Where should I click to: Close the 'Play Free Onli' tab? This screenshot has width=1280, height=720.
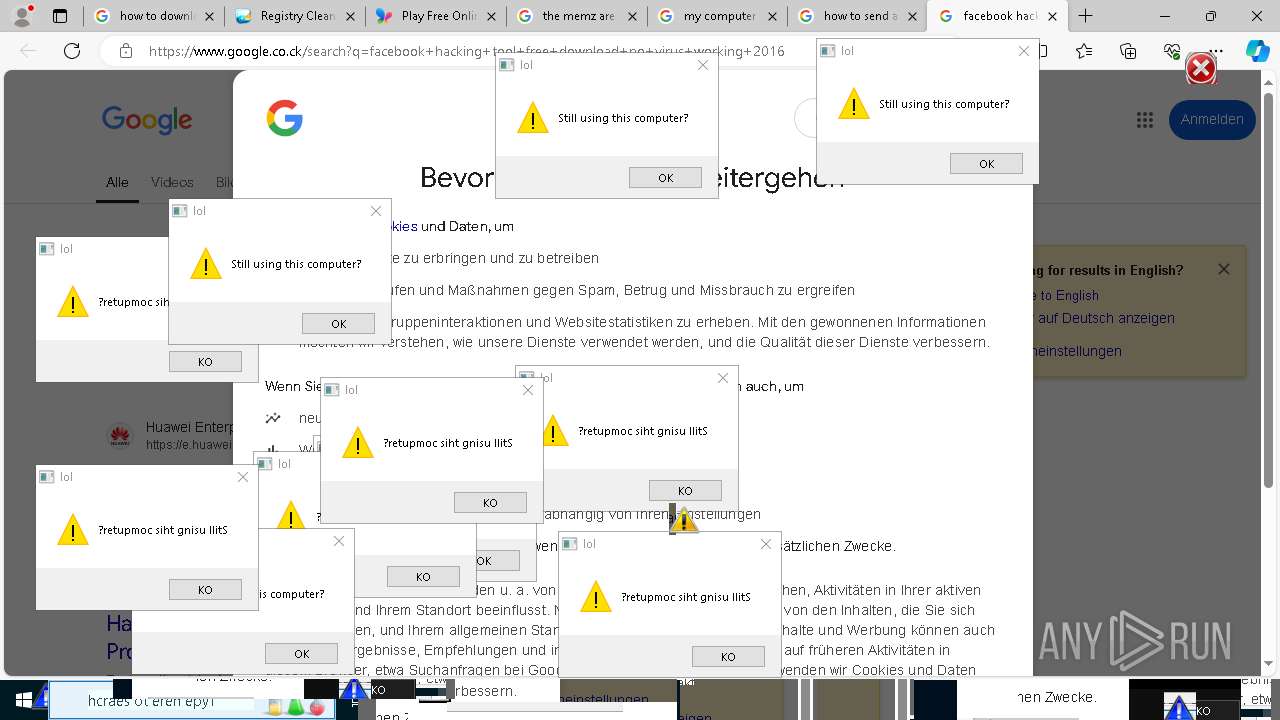coord(493,16)
